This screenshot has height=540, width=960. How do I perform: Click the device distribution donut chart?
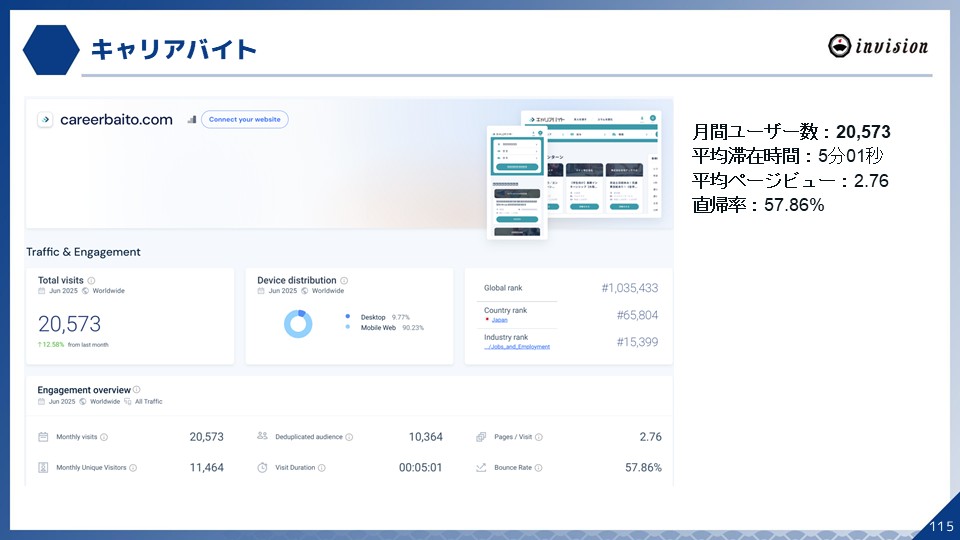coord(298,323)
